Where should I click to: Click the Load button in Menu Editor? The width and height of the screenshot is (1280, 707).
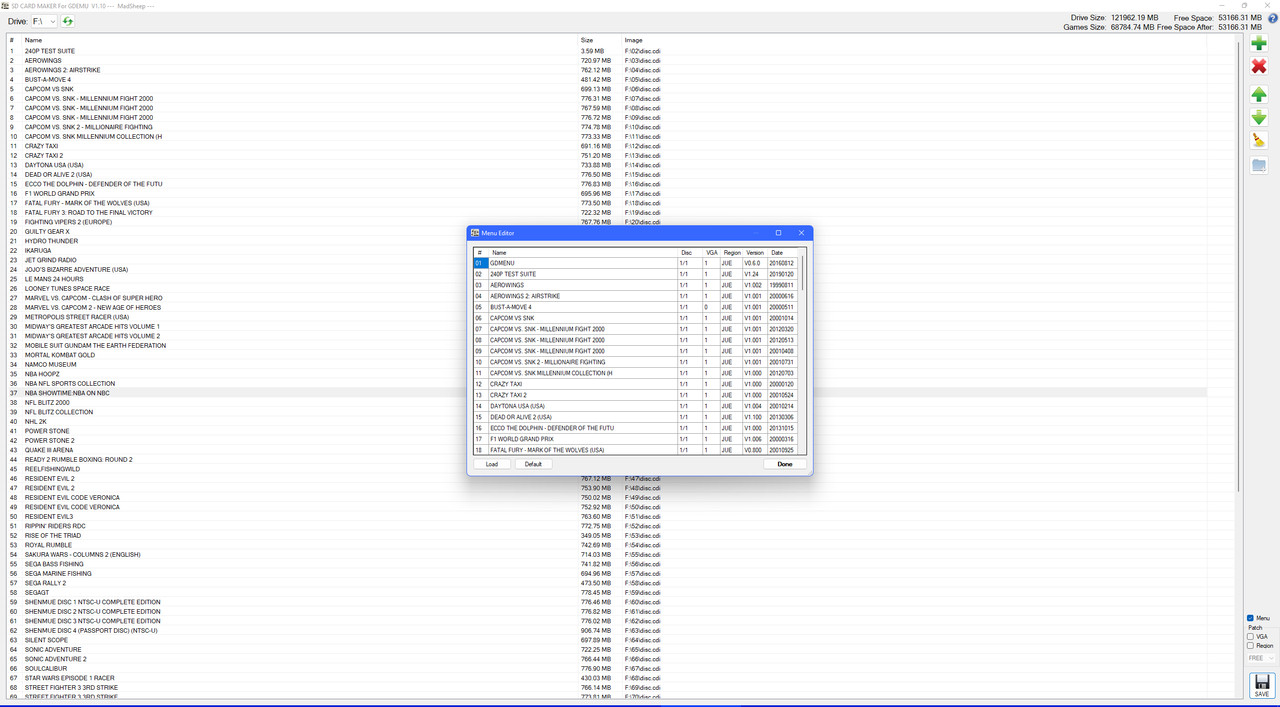coord(492,464)
